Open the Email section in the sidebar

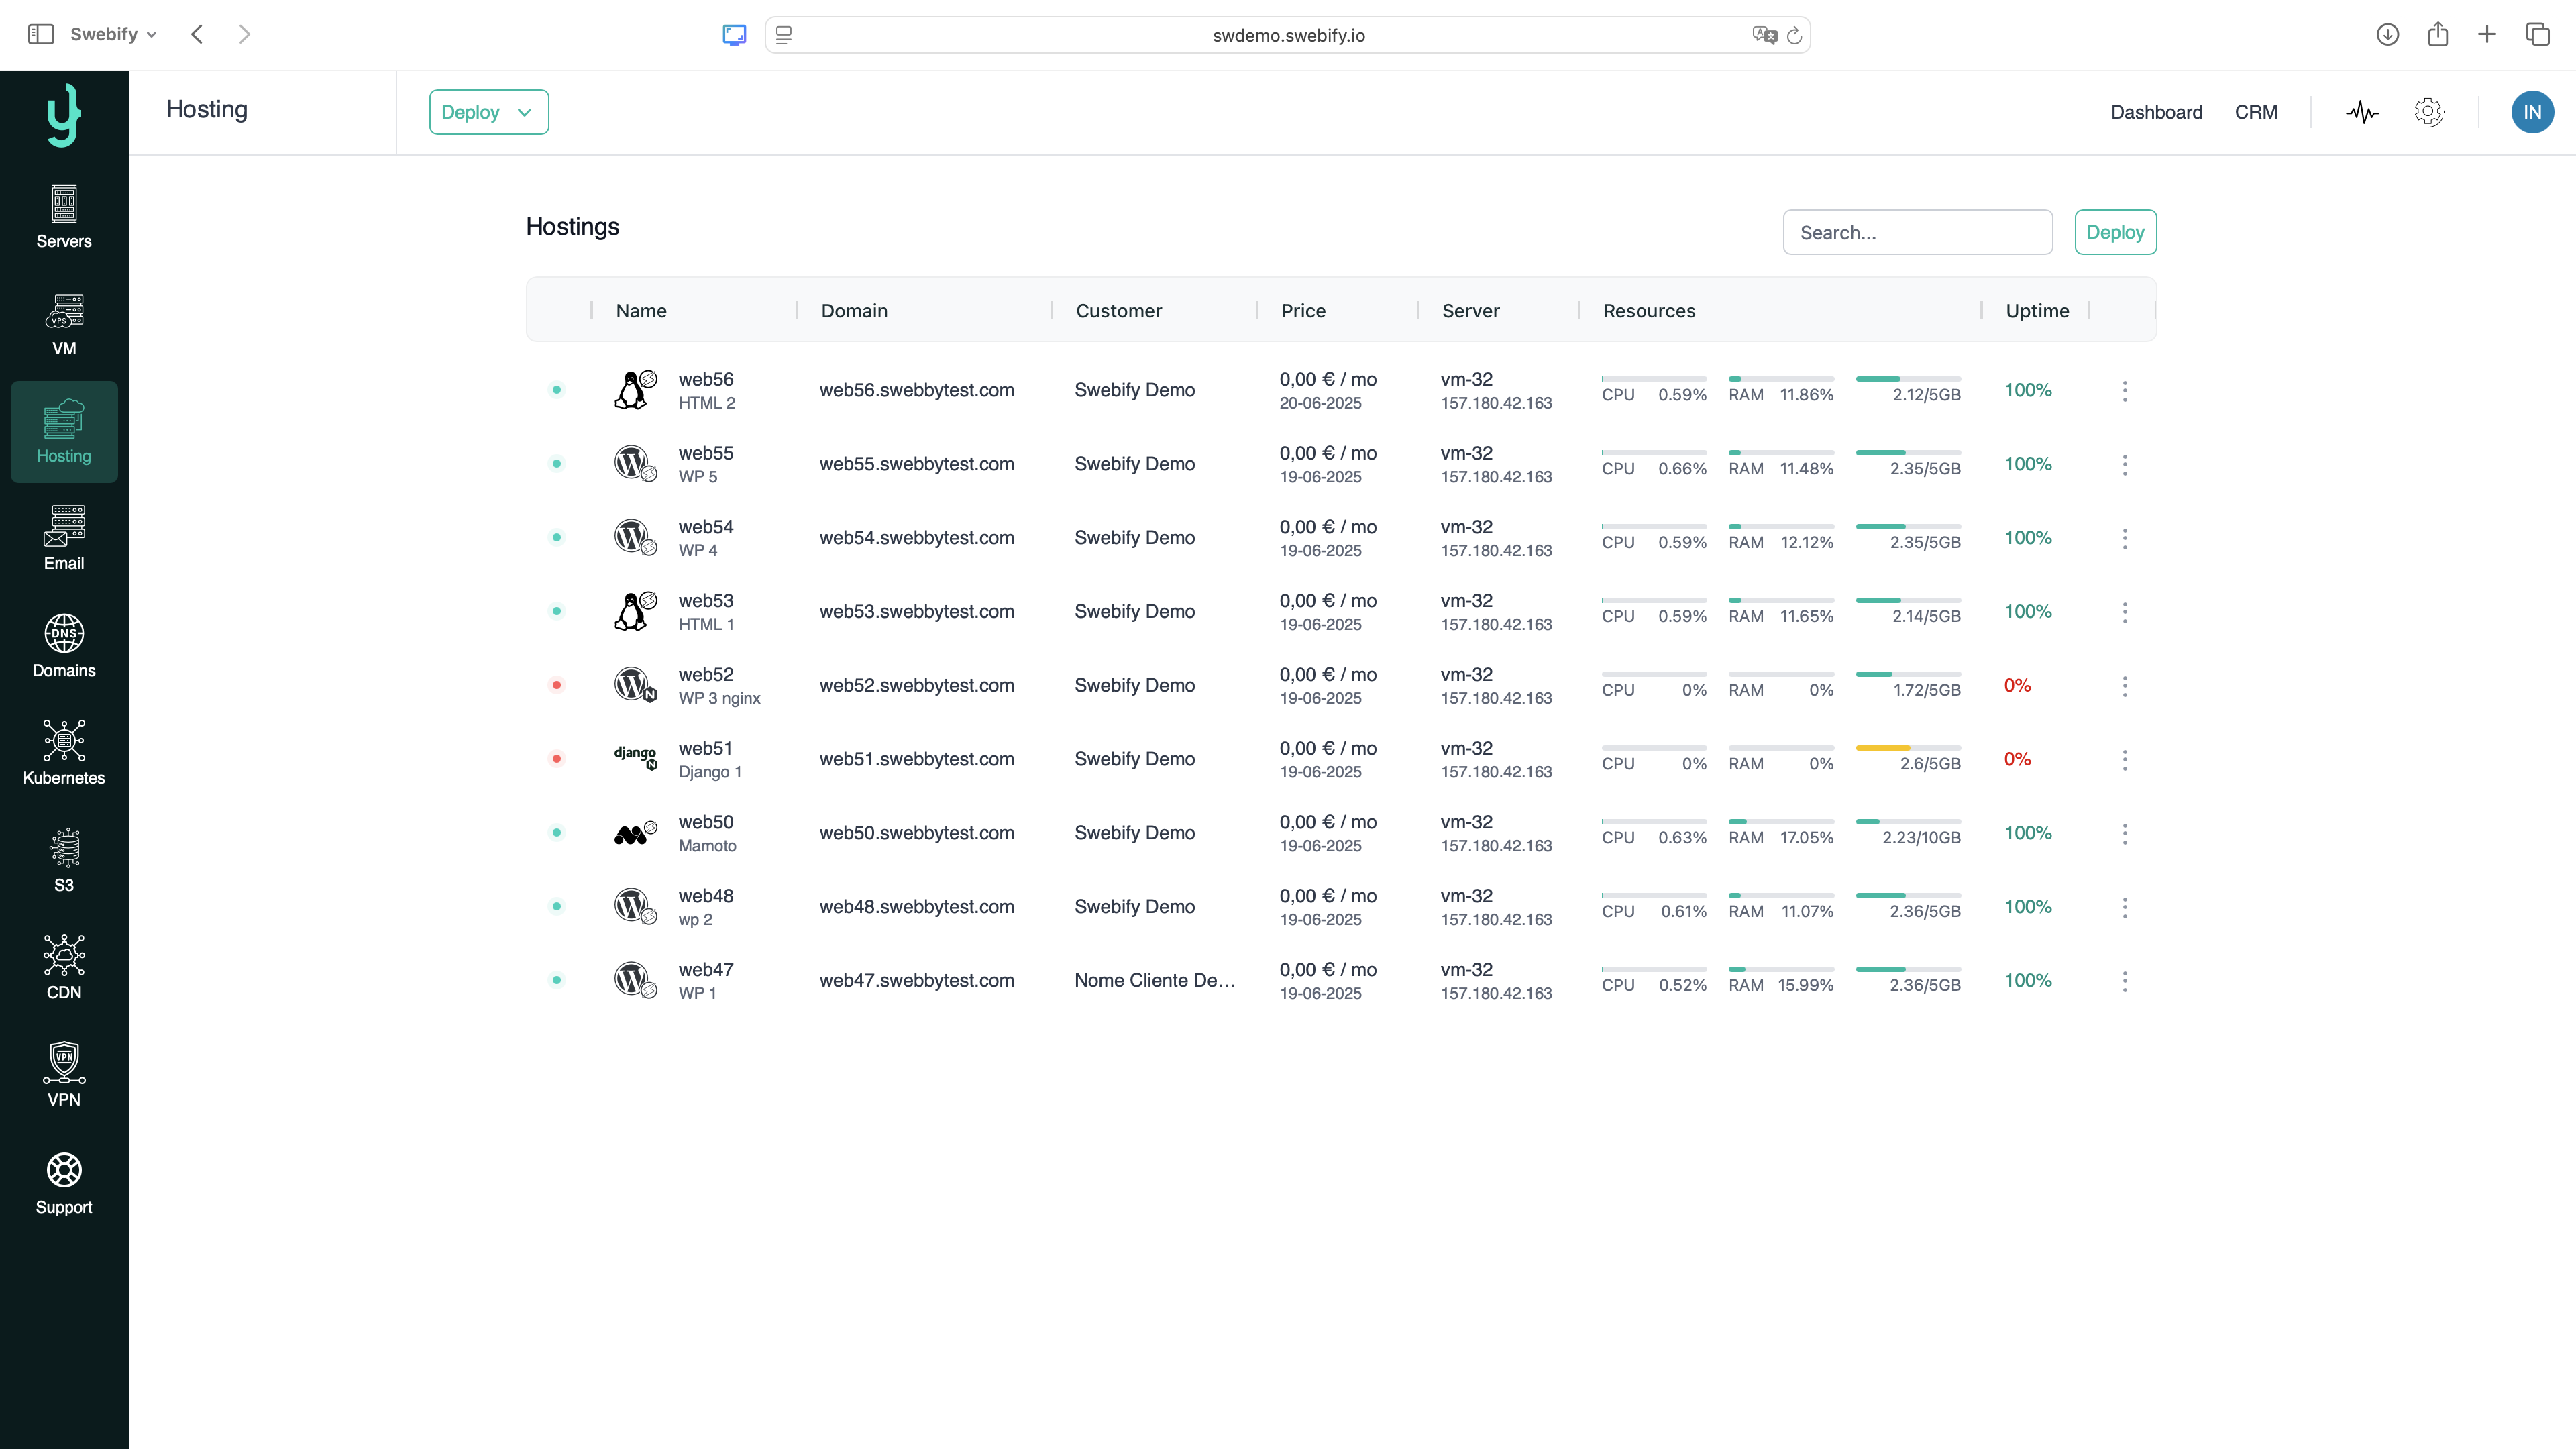(x=64, y=538)
